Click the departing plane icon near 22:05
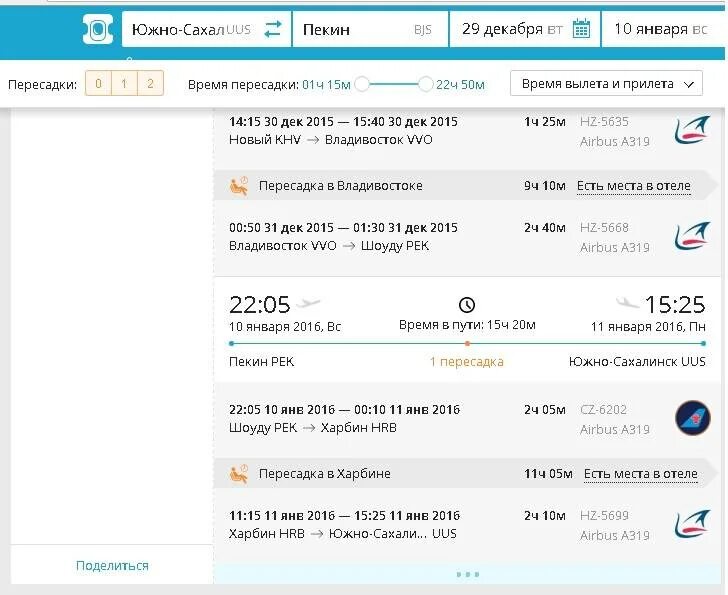The image size is (728, 595). [308, 304]
